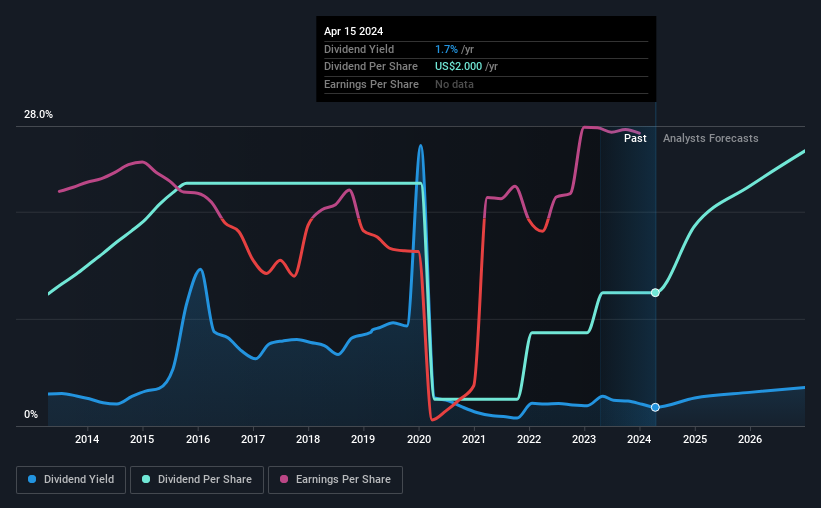Click the blue dividend yield data point marker

click(655, 407)
